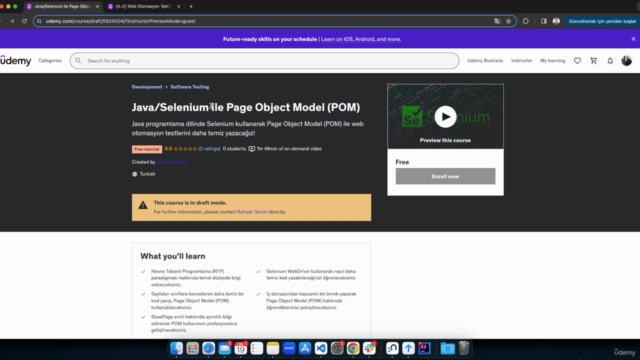This screenshot has height=360, width=640.
Task: Open the translate page icon
Action: point(497,21)
